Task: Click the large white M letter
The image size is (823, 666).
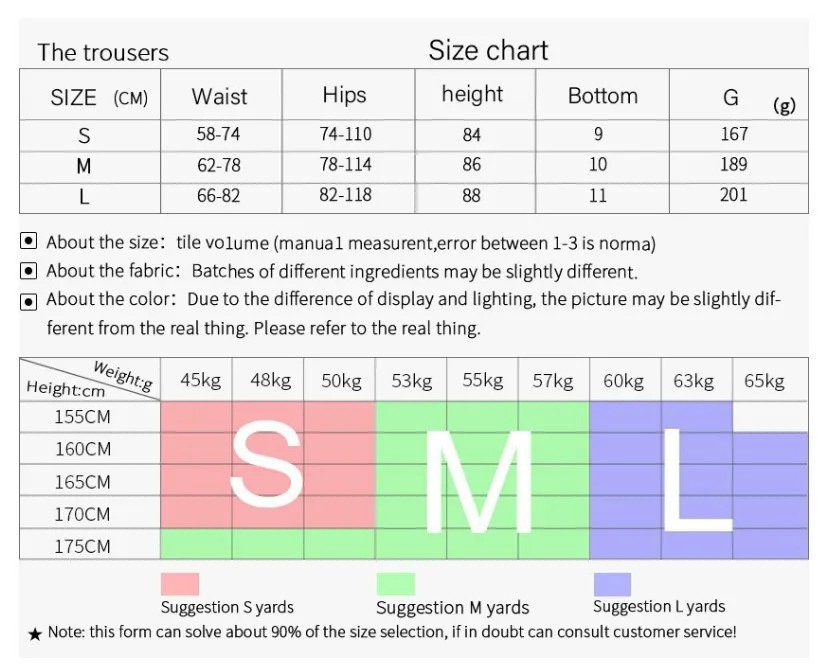Action: click(478, 481)
